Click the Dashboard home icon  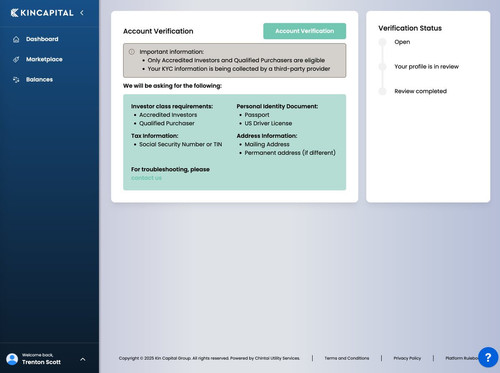[16, 39]
